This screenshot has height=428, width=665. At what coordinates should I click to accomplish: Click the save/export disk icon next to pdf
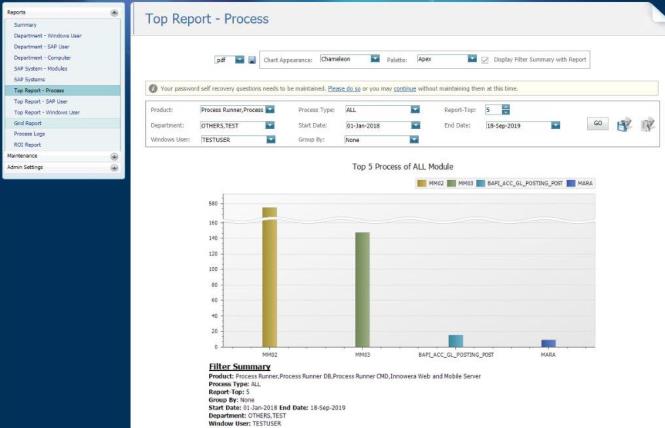(252, 60)
